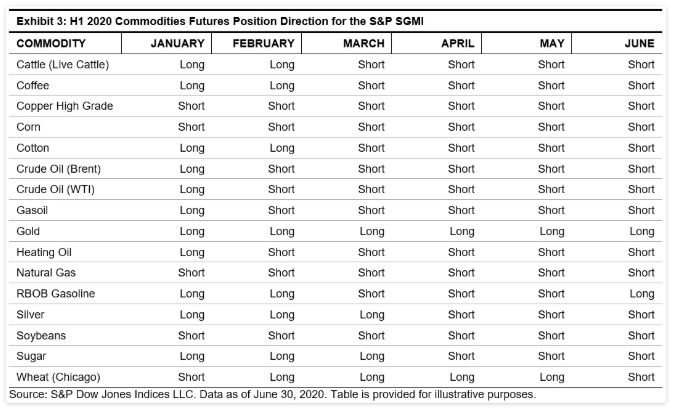The image size is (675, 411).
Task: Click Silver's March position cell
Action: pos(371,314)
